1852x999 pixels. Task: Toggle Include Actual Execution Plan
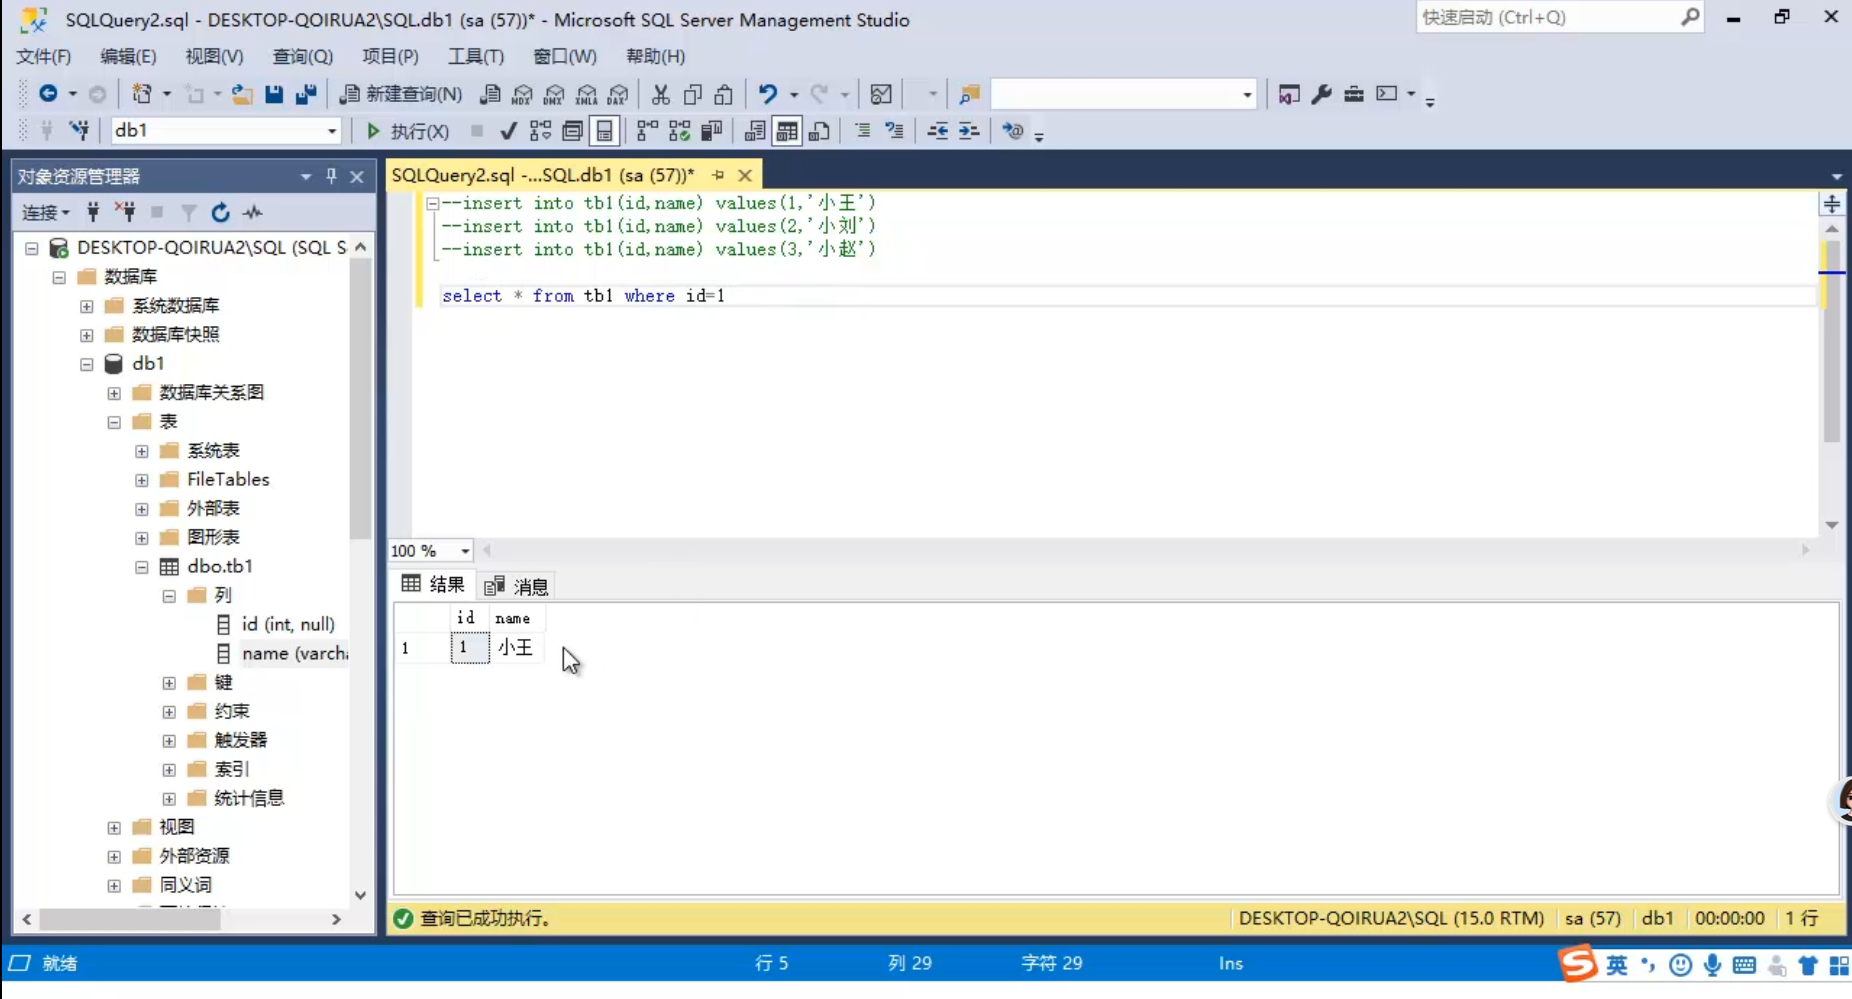pyautogui.click(x=647, y=131)
